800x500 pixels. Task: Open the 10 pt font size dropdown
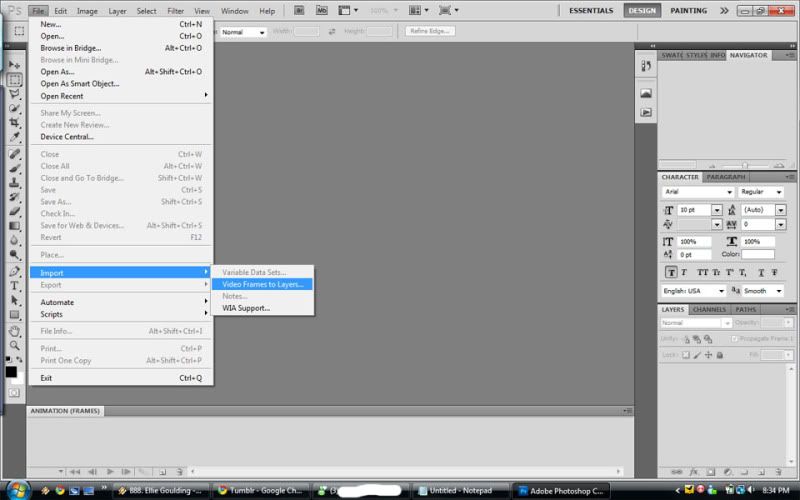(x=717, y=210)
